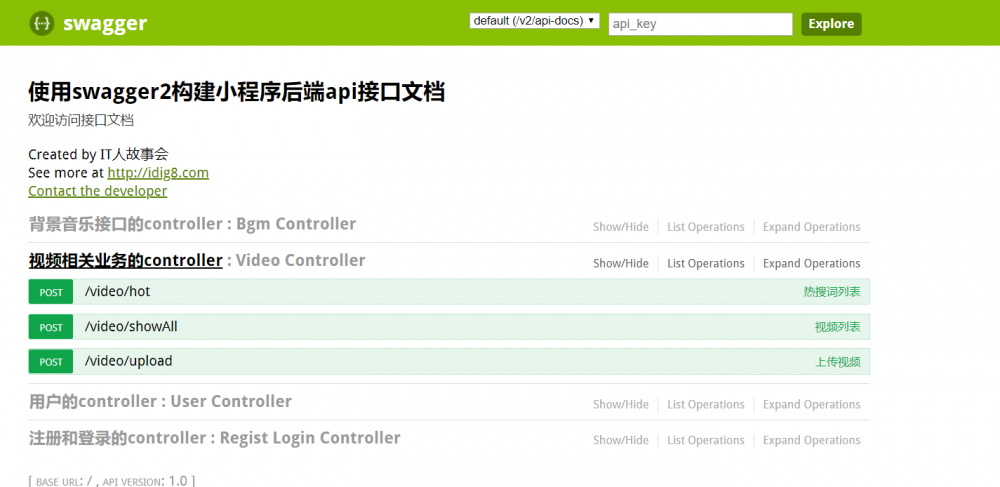
Task: Click POST badge of /video/upload
Action: (x=51, y=361)
